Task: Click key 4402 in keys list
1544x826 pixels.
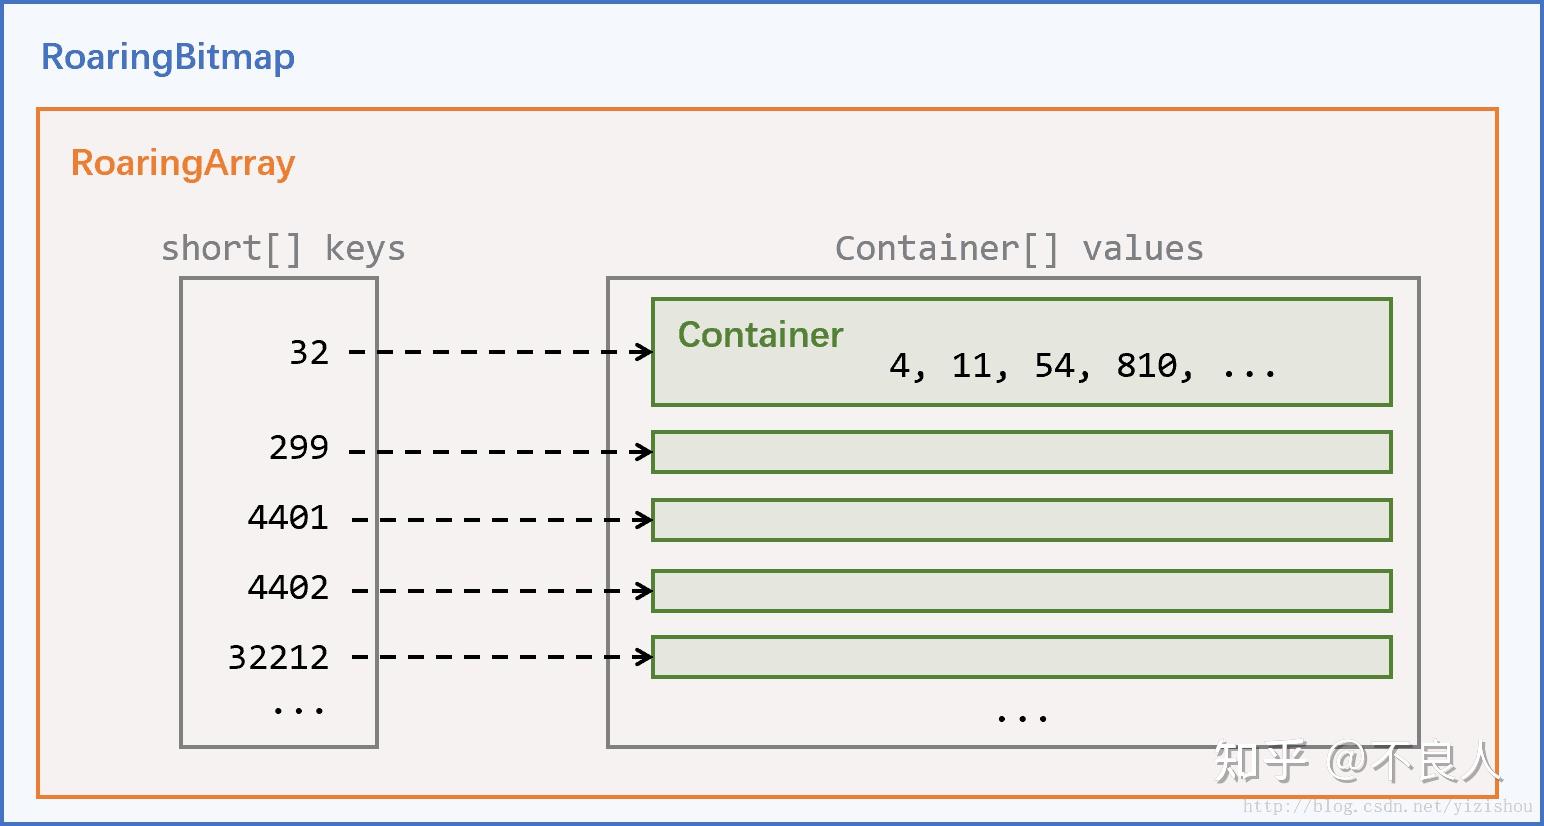Action: click(x=288, y=587)
